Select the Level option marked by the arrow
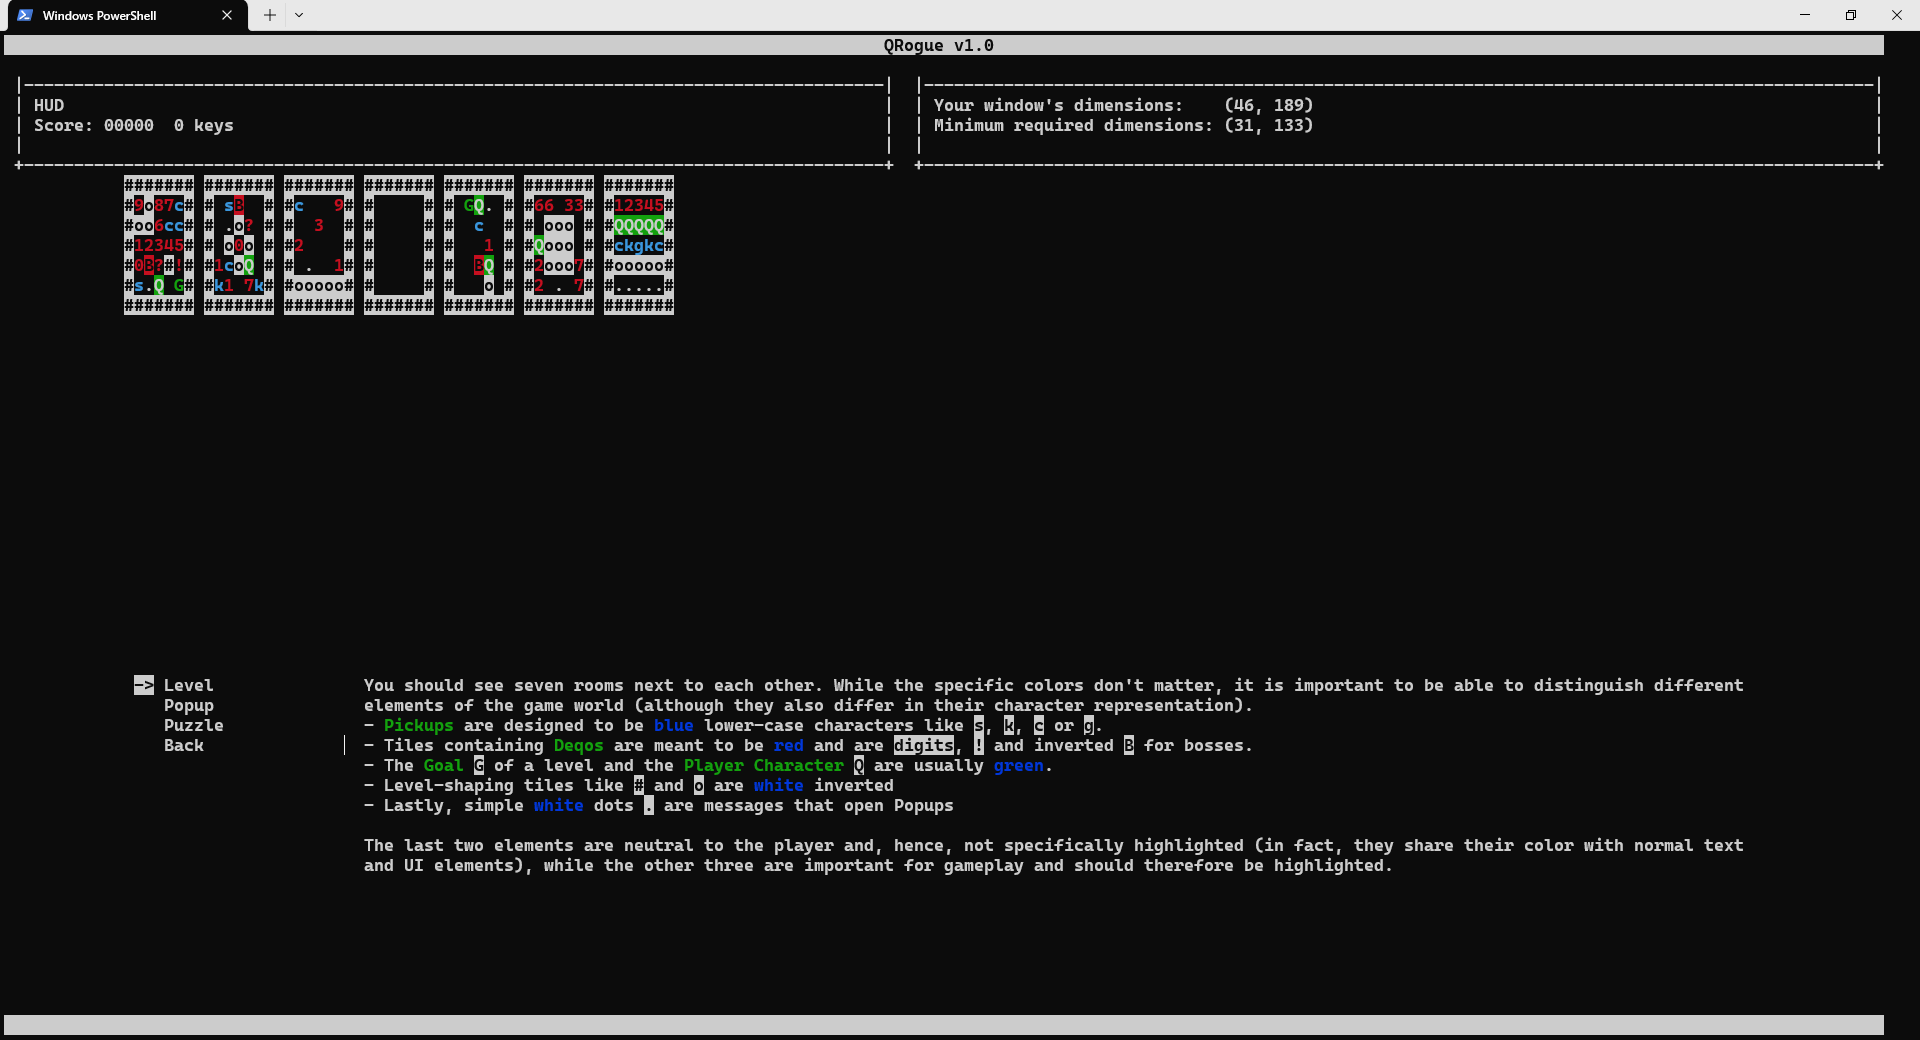 [188, 685]
